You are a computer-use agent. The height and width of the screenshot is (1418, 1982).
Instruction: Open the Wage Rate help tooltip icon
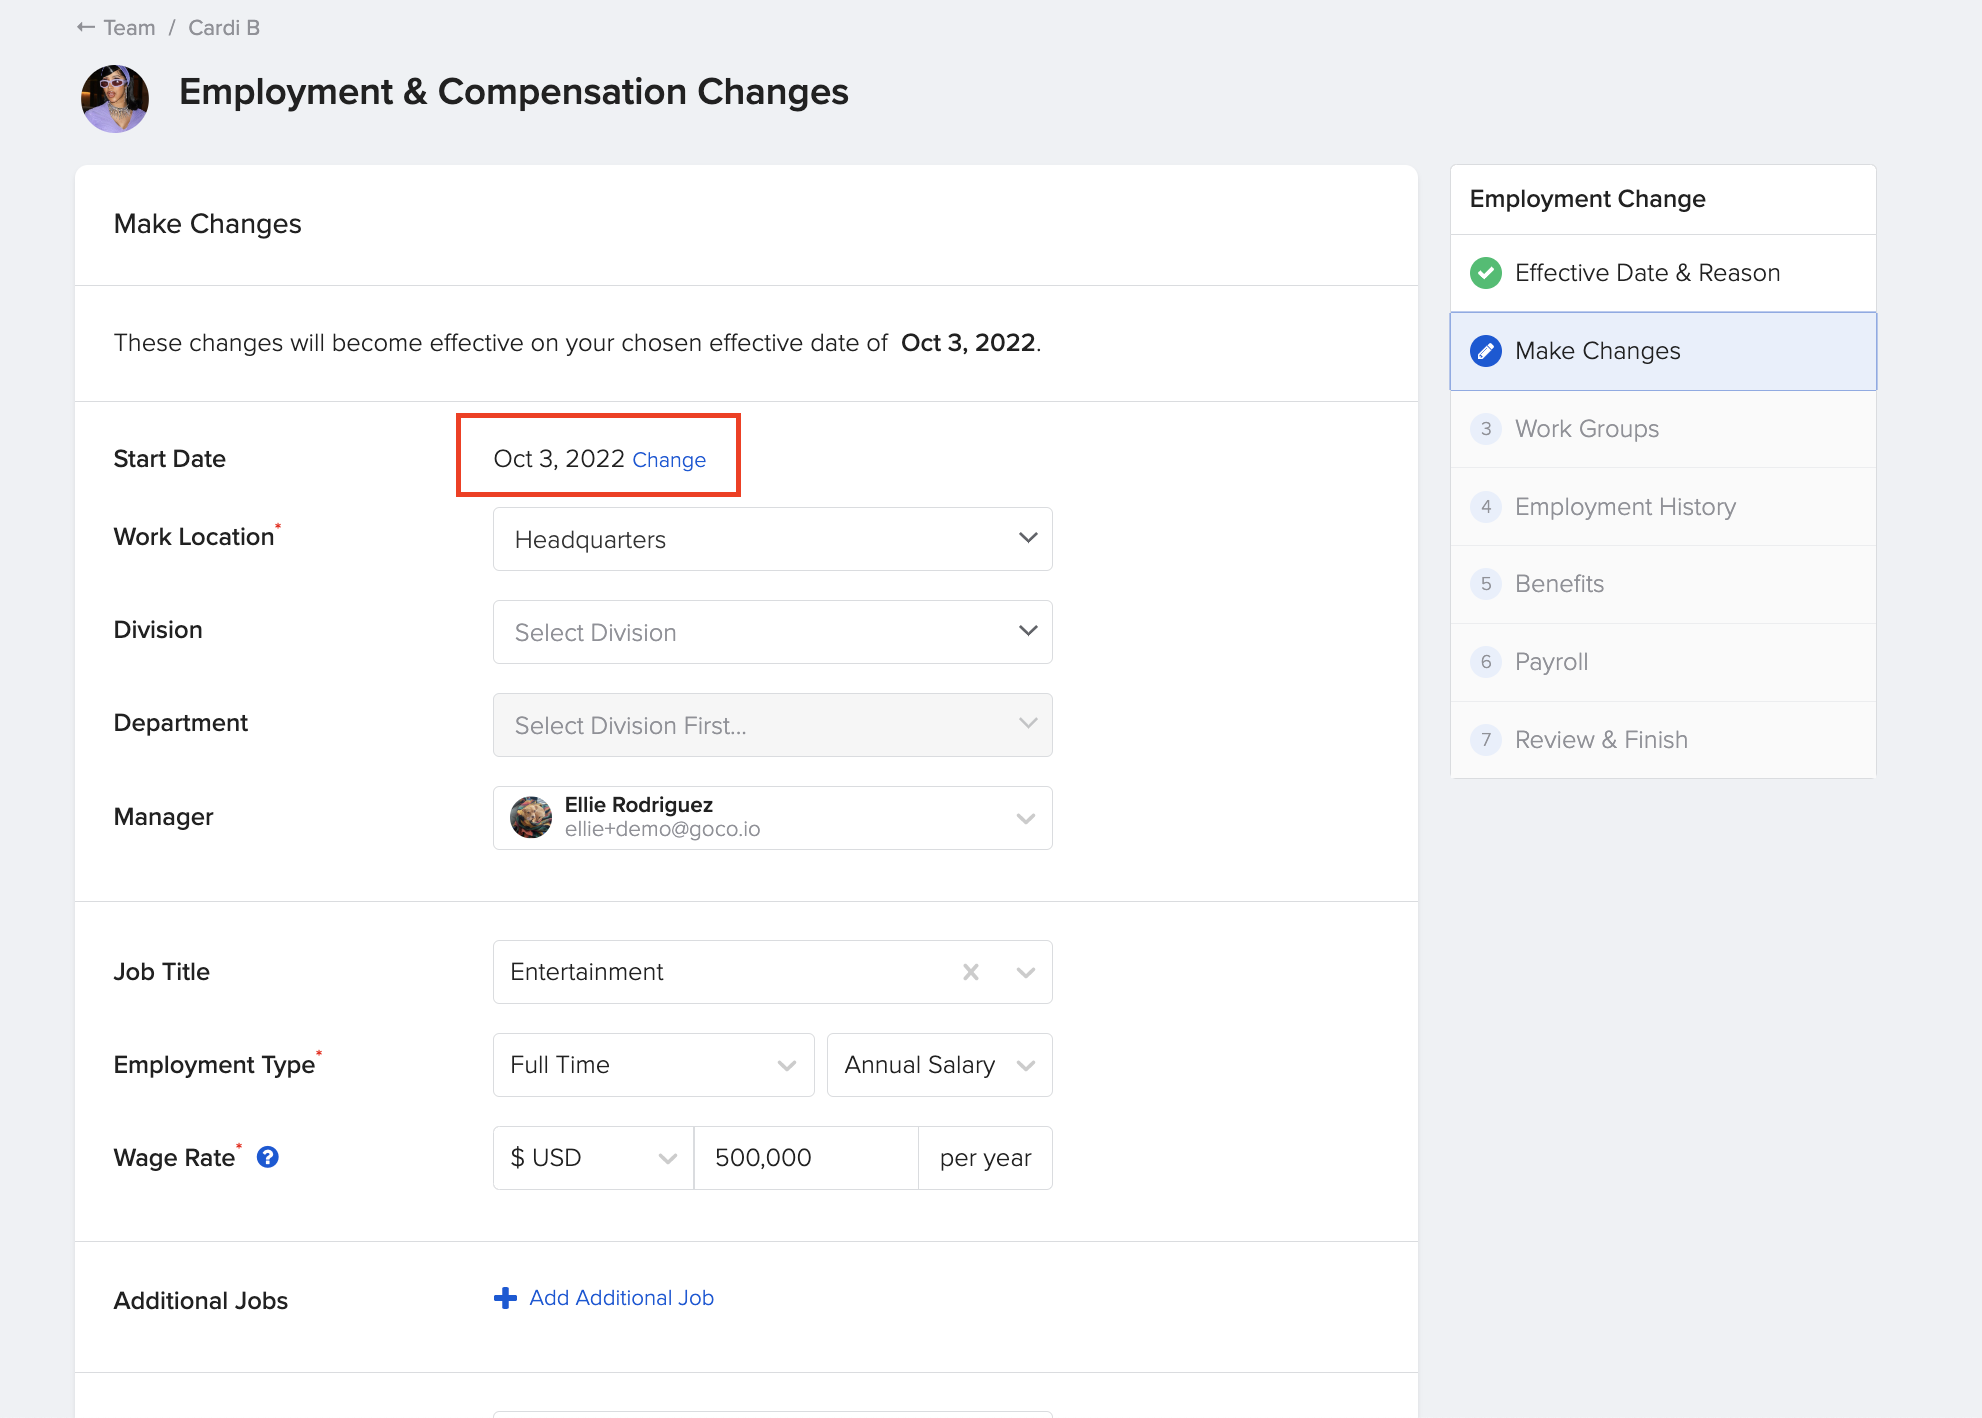click(267, 1158)
